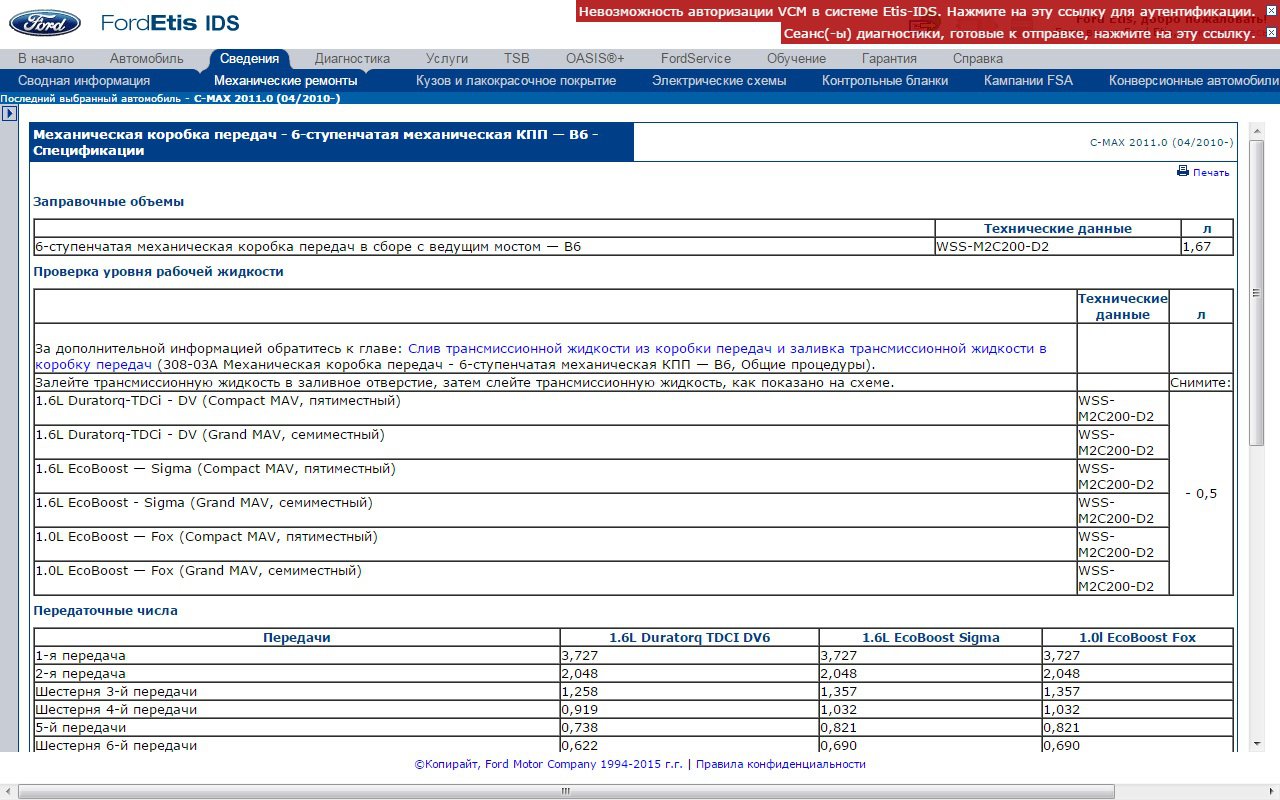Click the Печать print link
The height and width of the screenshot is (800, 1280).
[1211, 172]
